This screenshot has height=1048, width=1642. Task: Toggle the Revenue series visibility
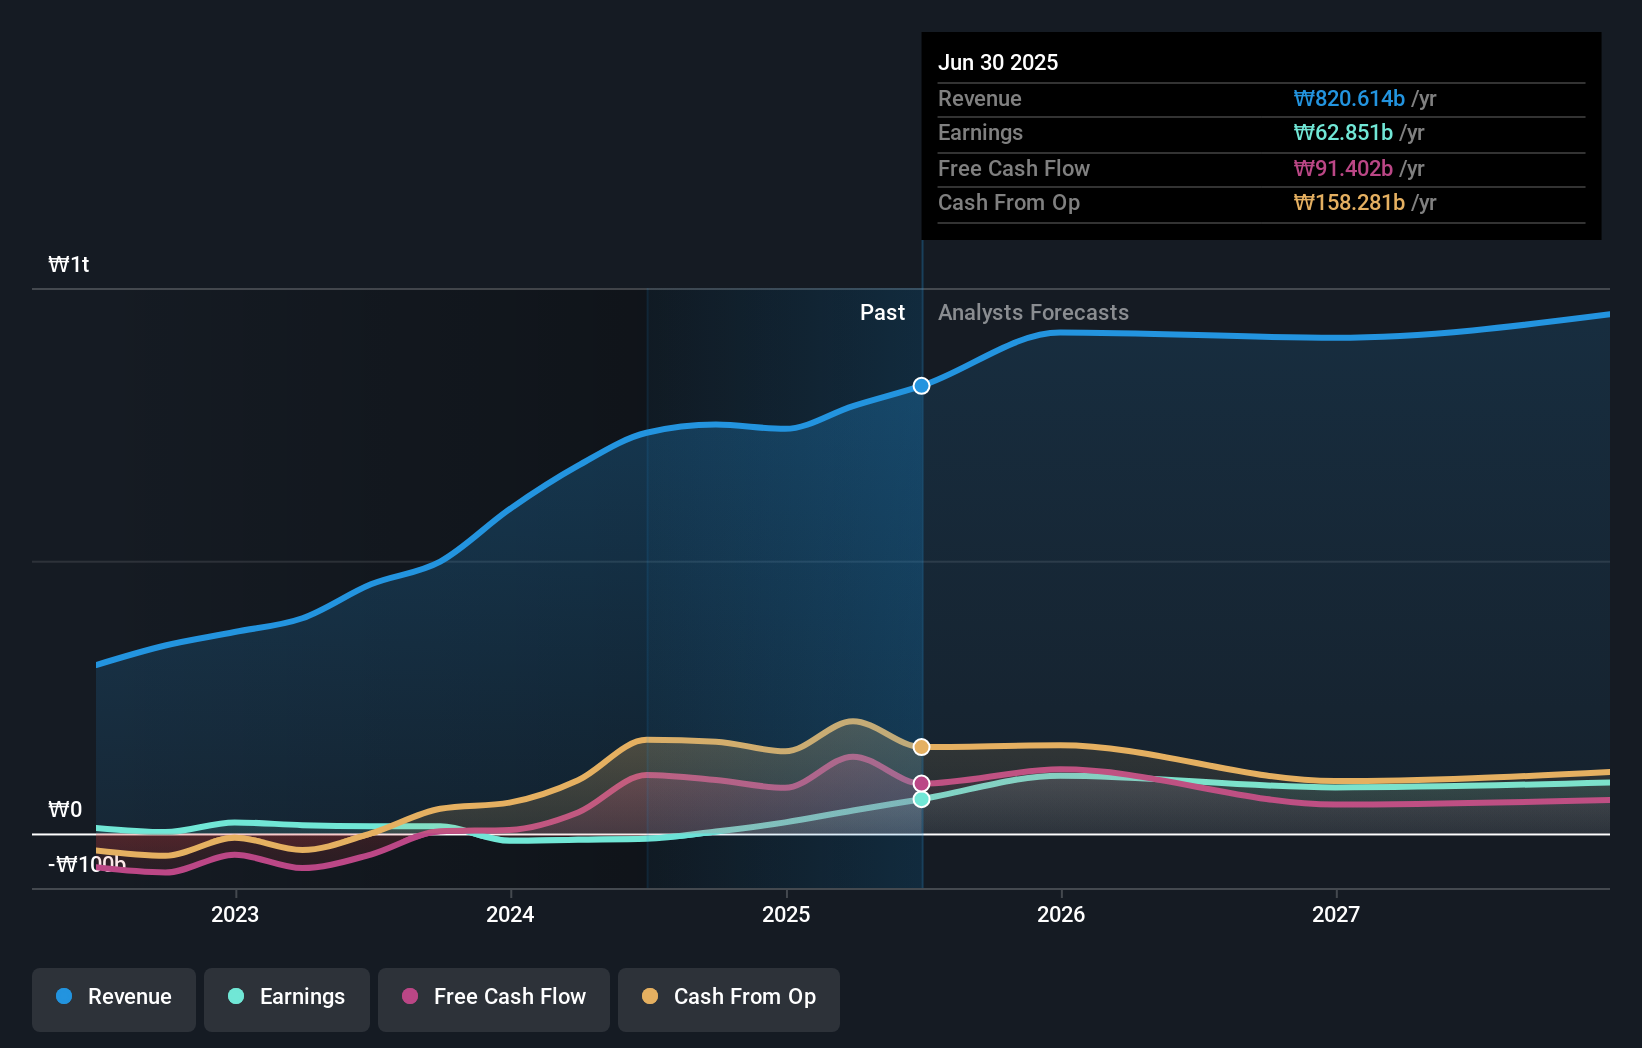[113, 999]
